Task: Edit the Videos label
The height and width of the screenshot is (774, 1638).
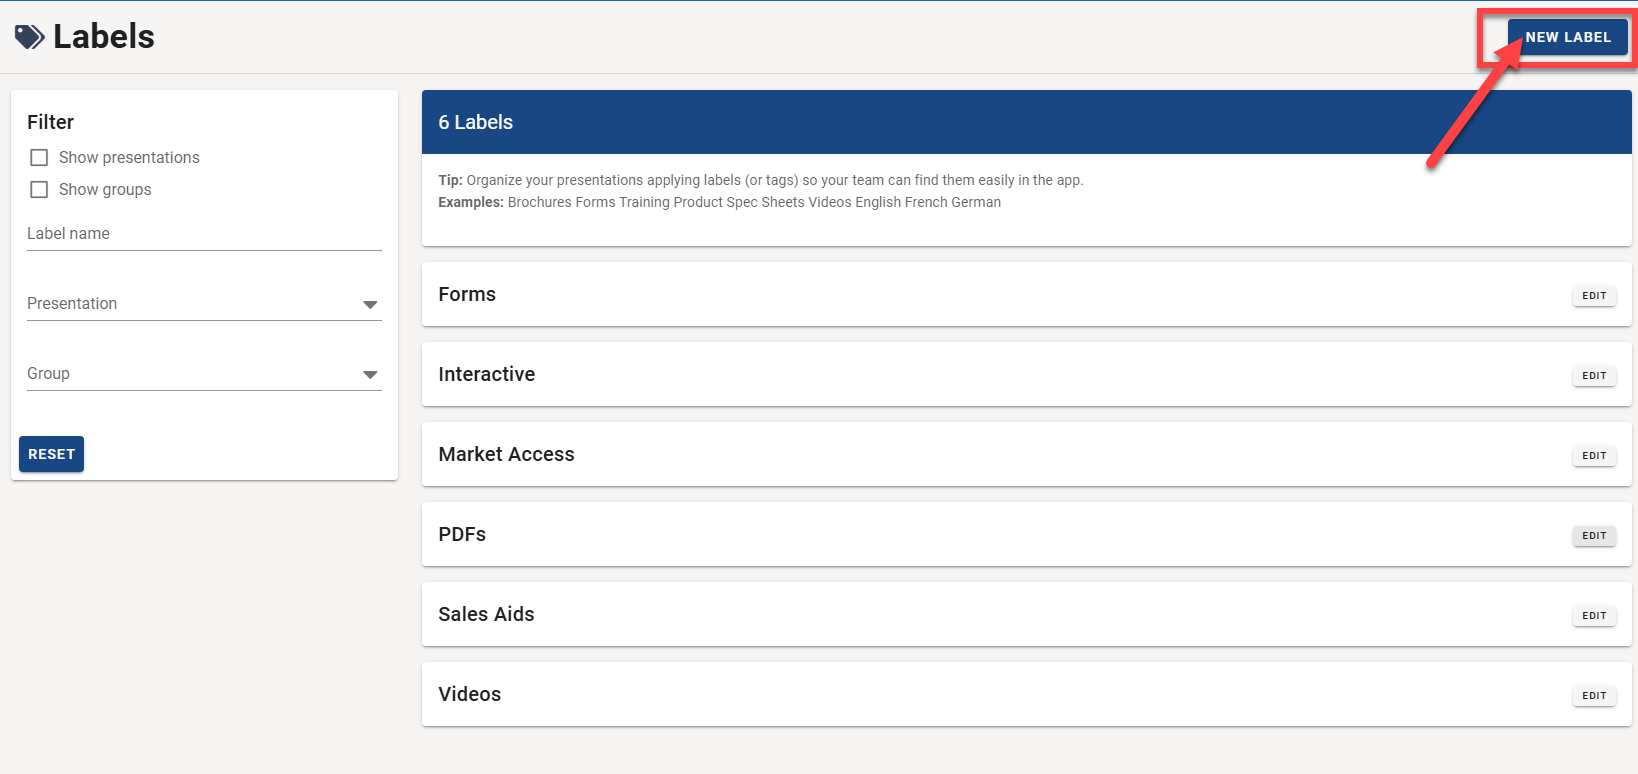Action: point(1594,696)
